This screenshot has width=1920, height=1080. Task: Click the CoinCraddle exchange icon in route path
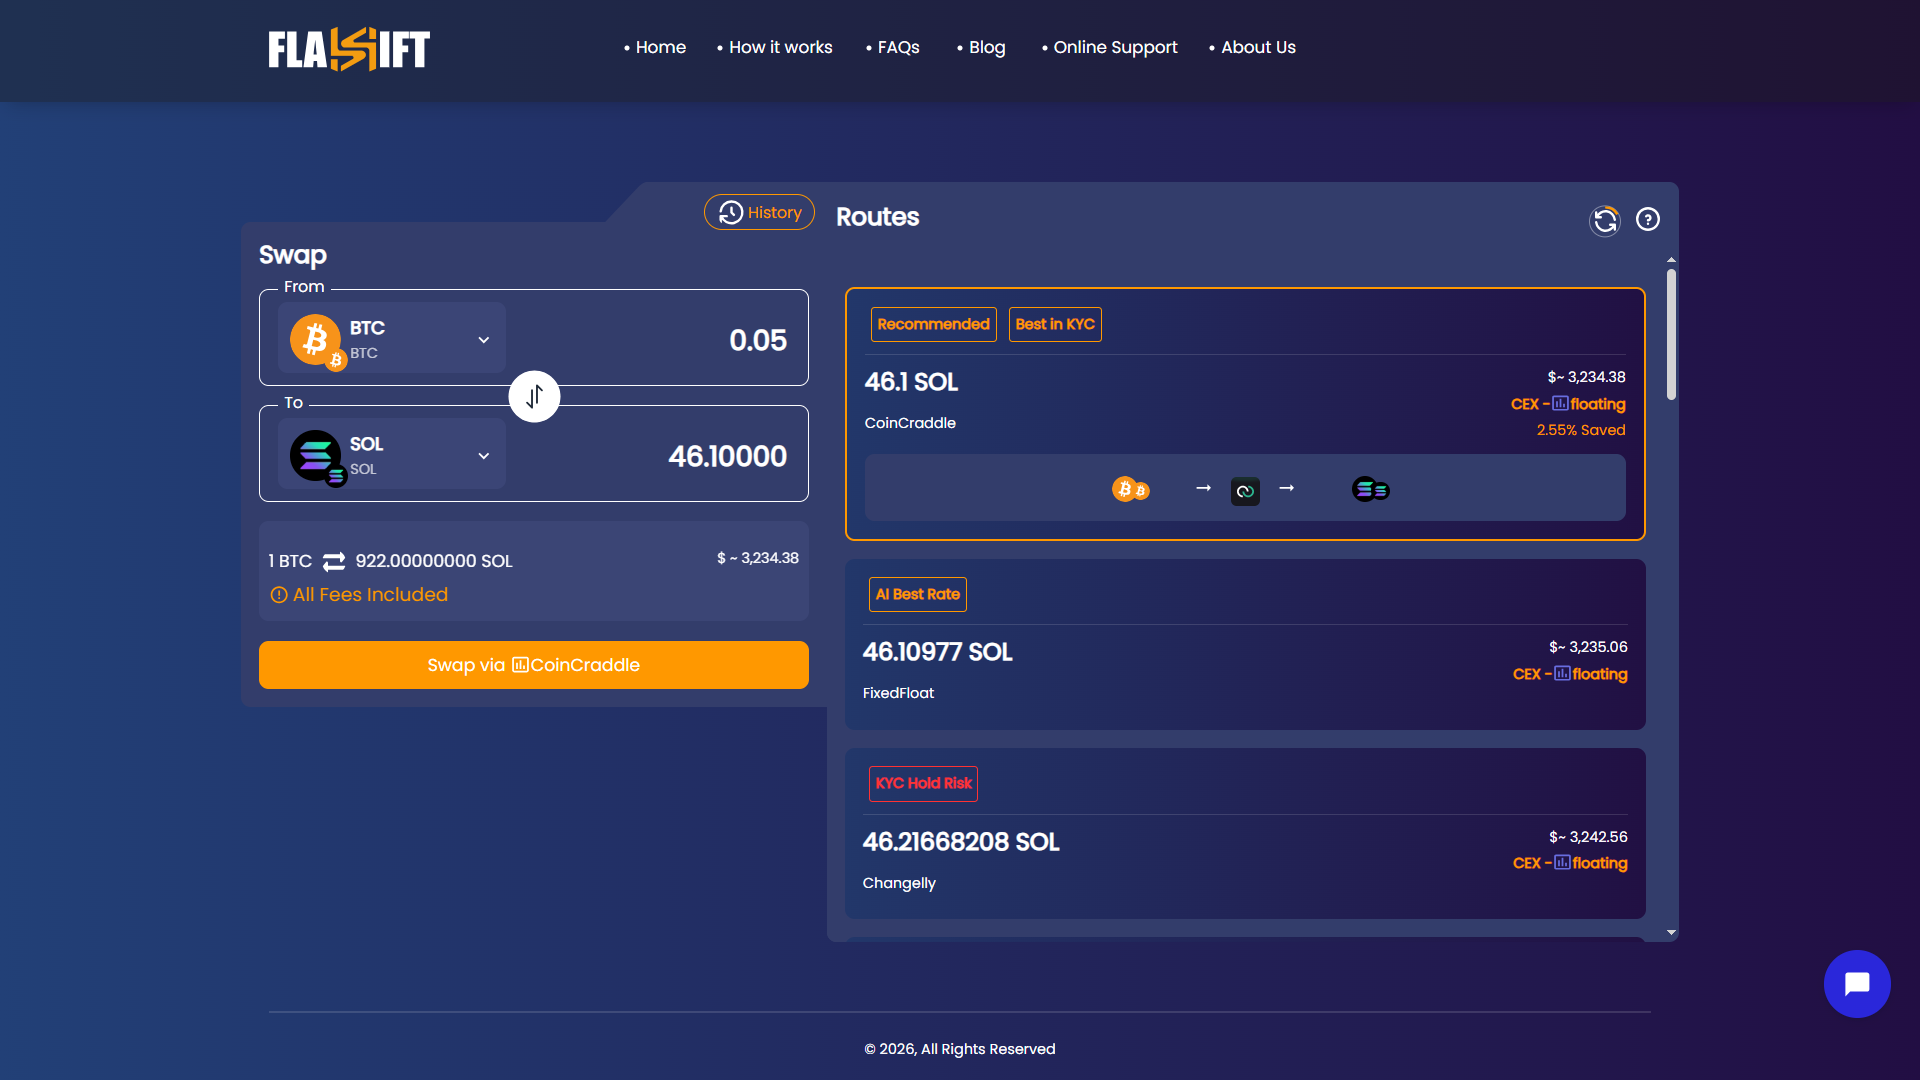pos(1245,491)
